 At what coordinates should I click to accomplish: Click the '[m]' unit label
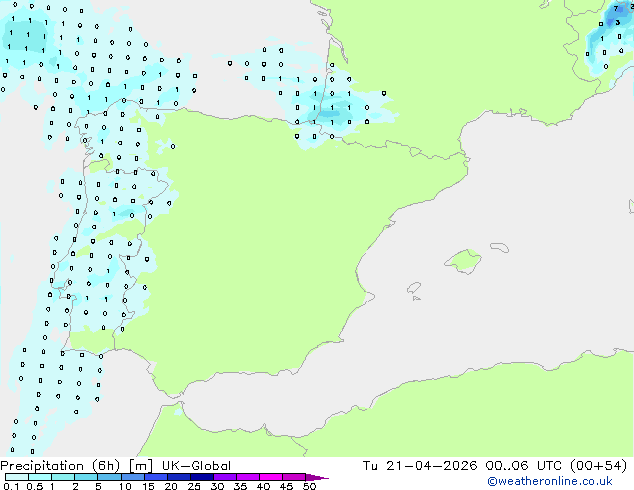[x=140, y=466]
